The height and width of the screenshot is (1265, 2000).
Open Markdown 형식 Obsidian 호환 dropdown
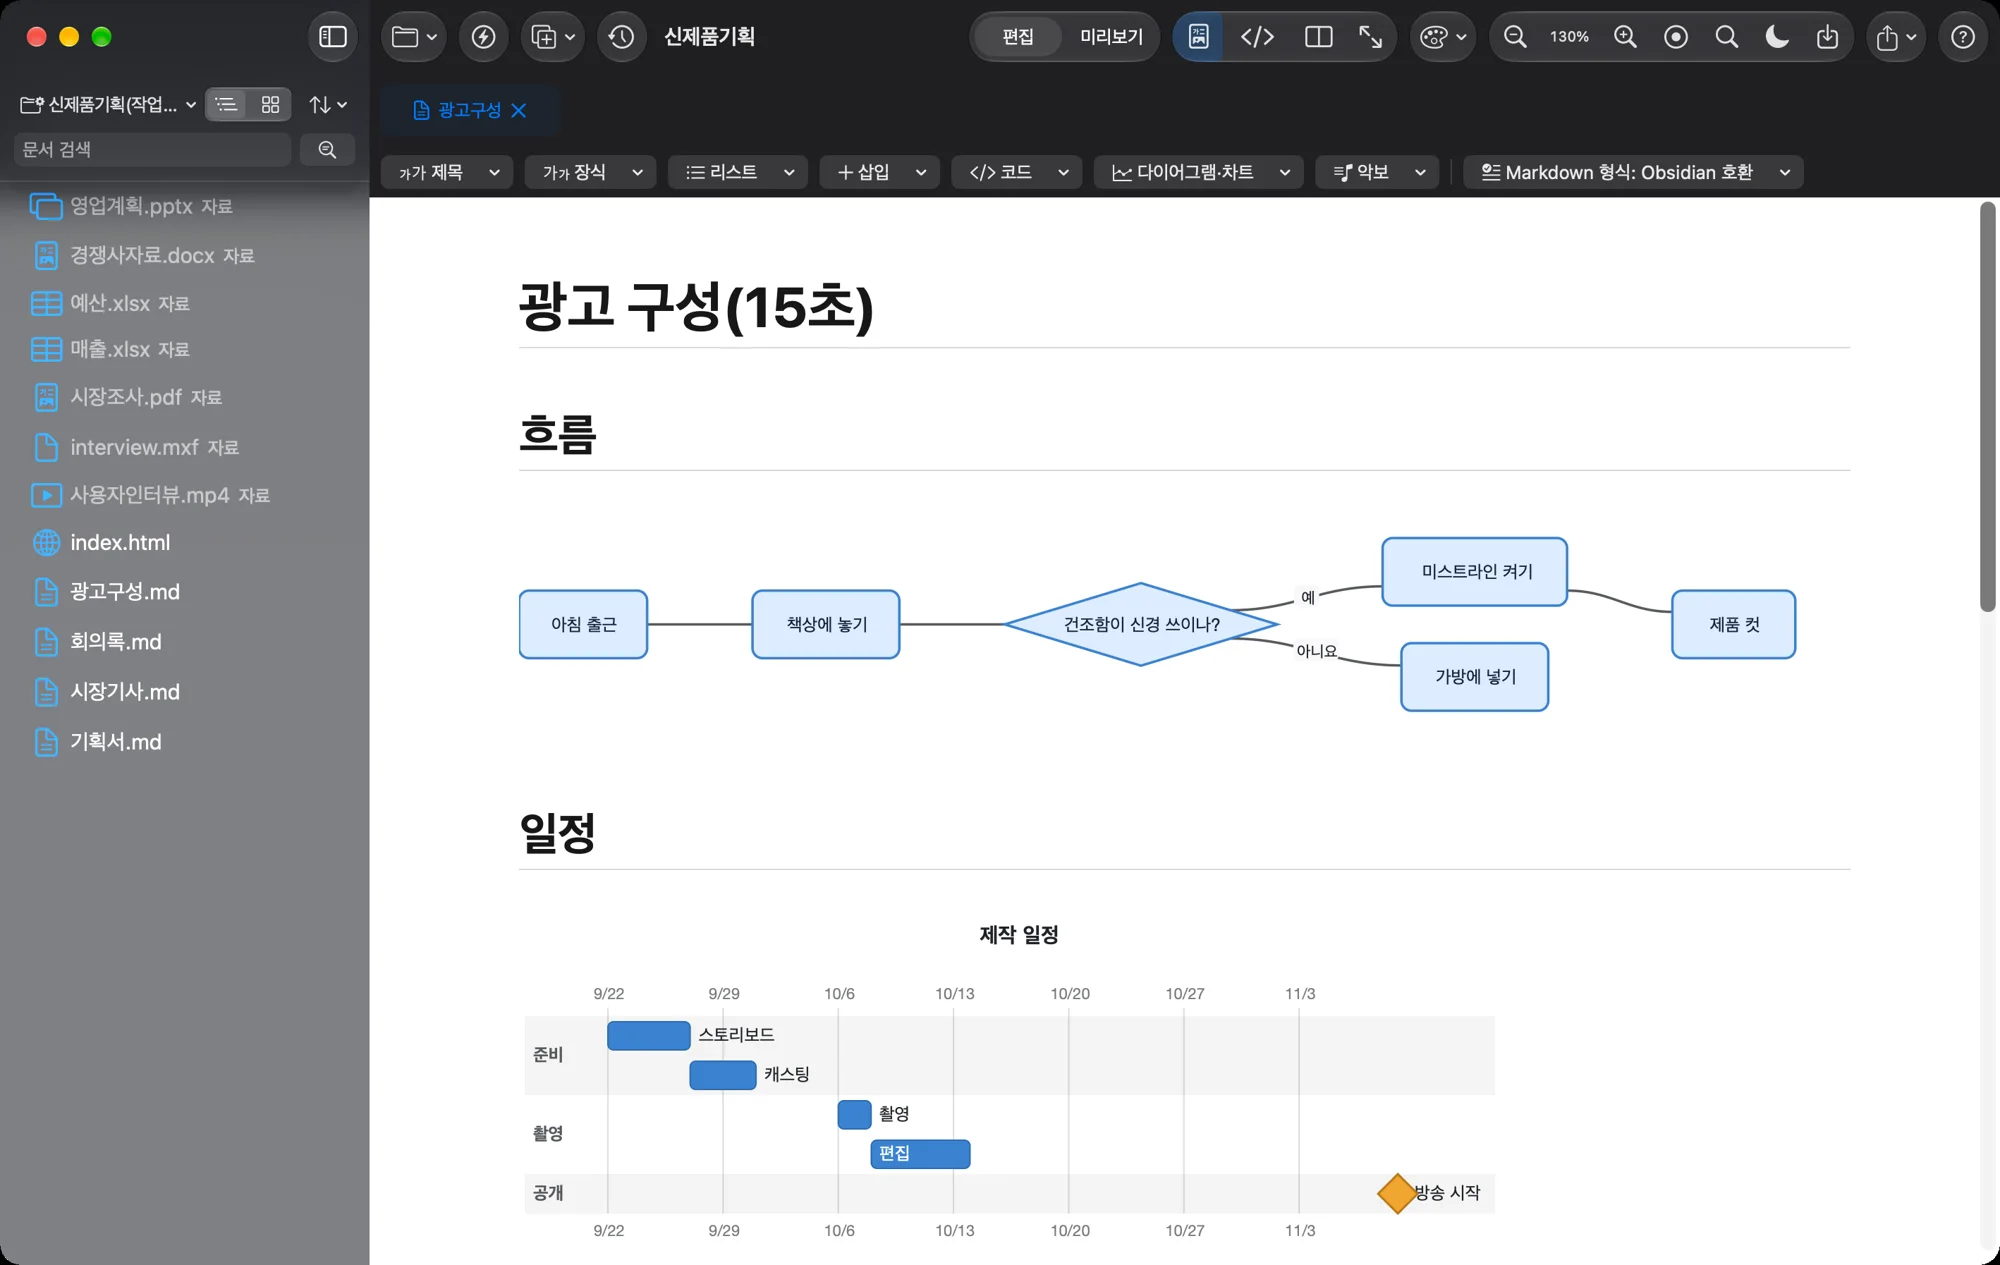point(1633,172)
